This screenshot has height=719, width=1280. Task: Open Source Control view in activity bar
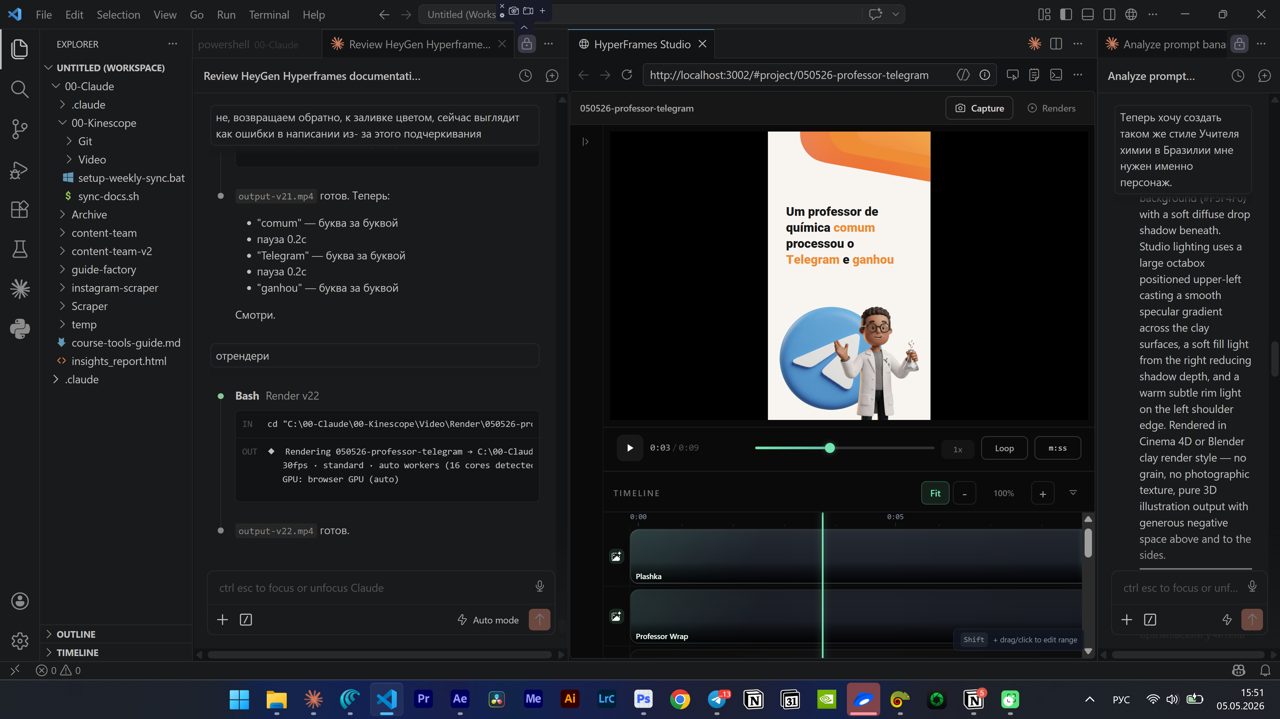click(19, 129)
